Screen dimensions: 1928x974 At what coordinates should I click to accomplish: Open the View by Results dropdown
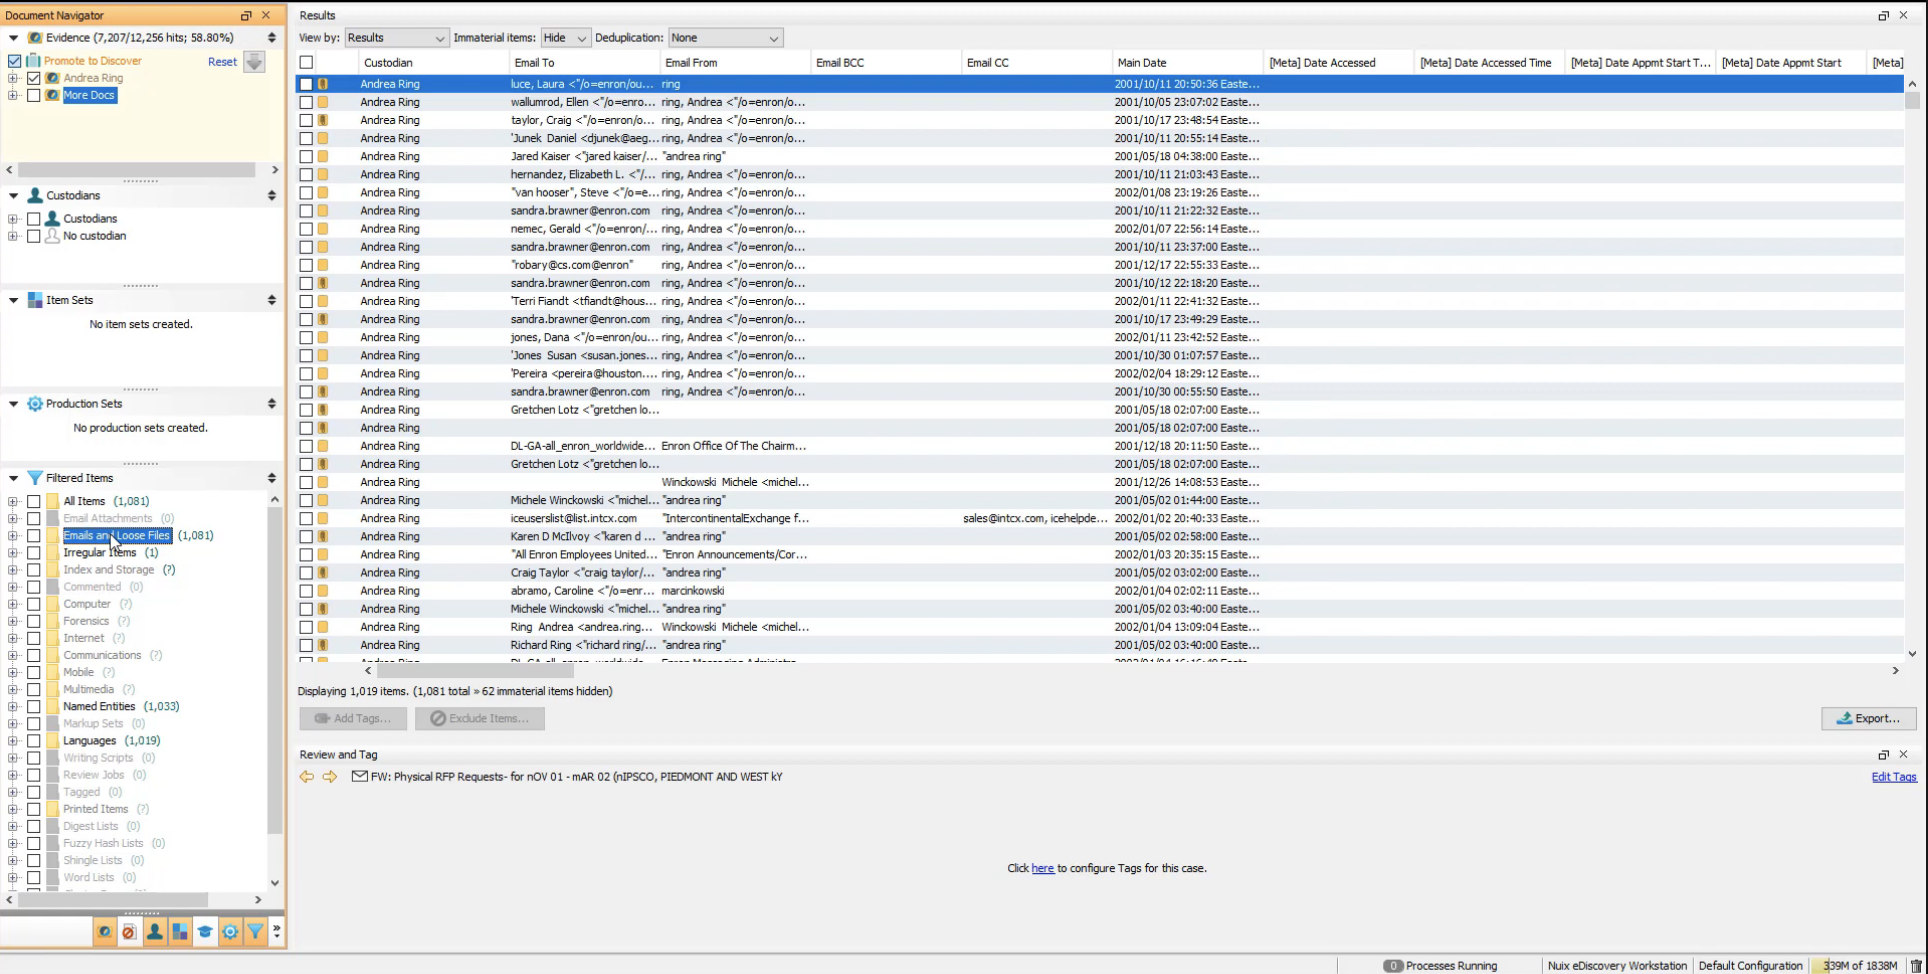click(x=396, y=38)
